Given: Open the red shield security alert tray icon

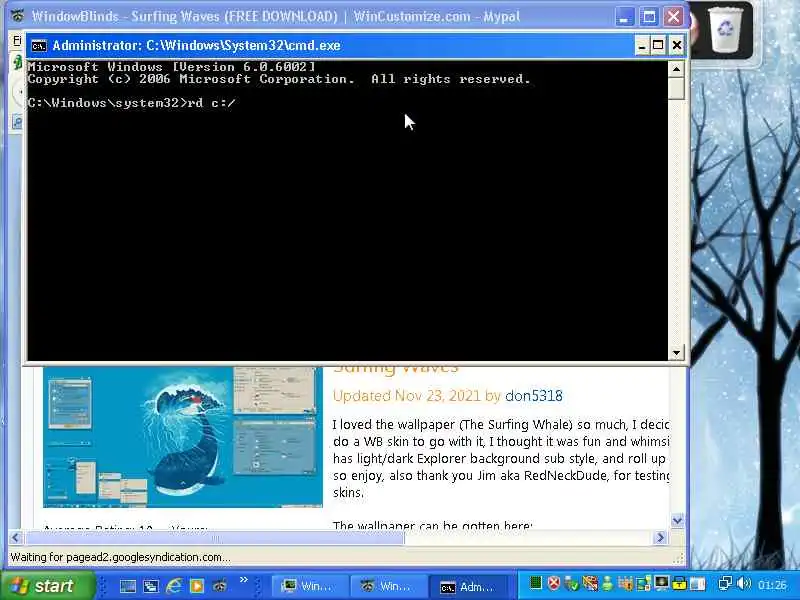Looking at the screenshot, I should click(x=554, y=583).
